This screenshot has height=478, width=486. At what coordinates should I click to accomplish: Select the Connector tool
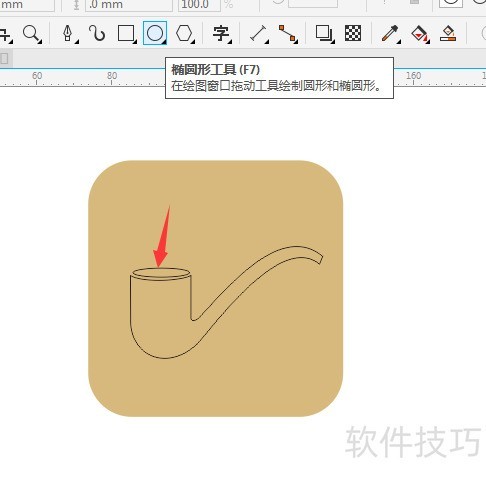(288, 33)
